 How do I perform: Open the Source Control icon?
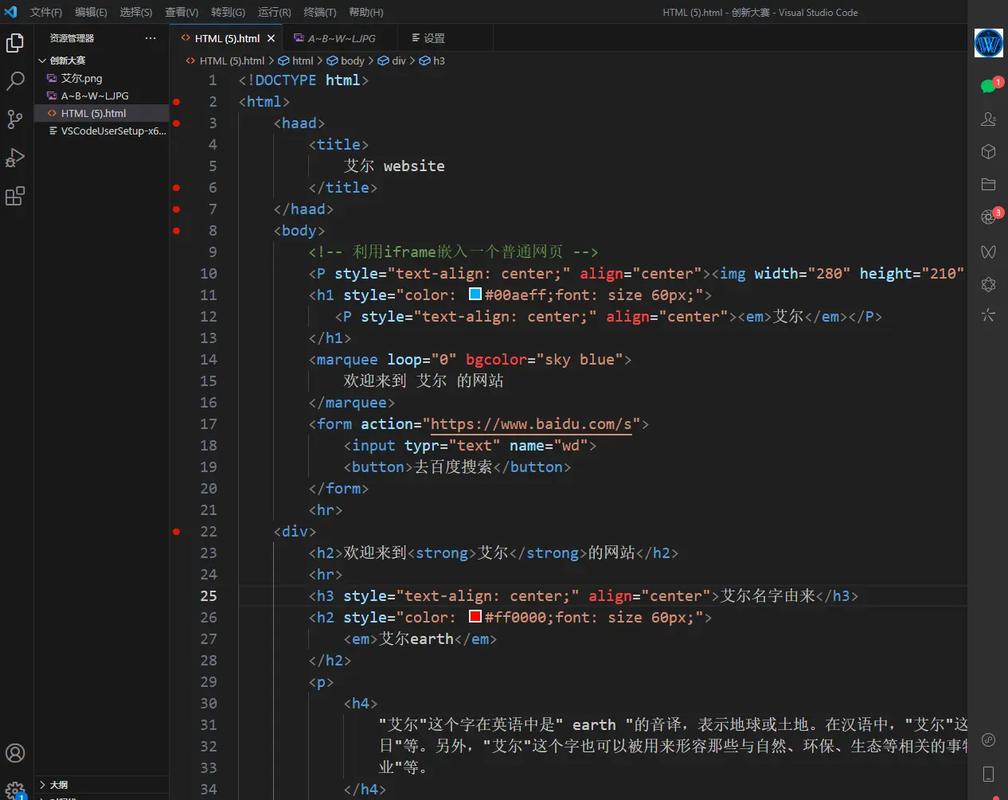coord(15,119)
